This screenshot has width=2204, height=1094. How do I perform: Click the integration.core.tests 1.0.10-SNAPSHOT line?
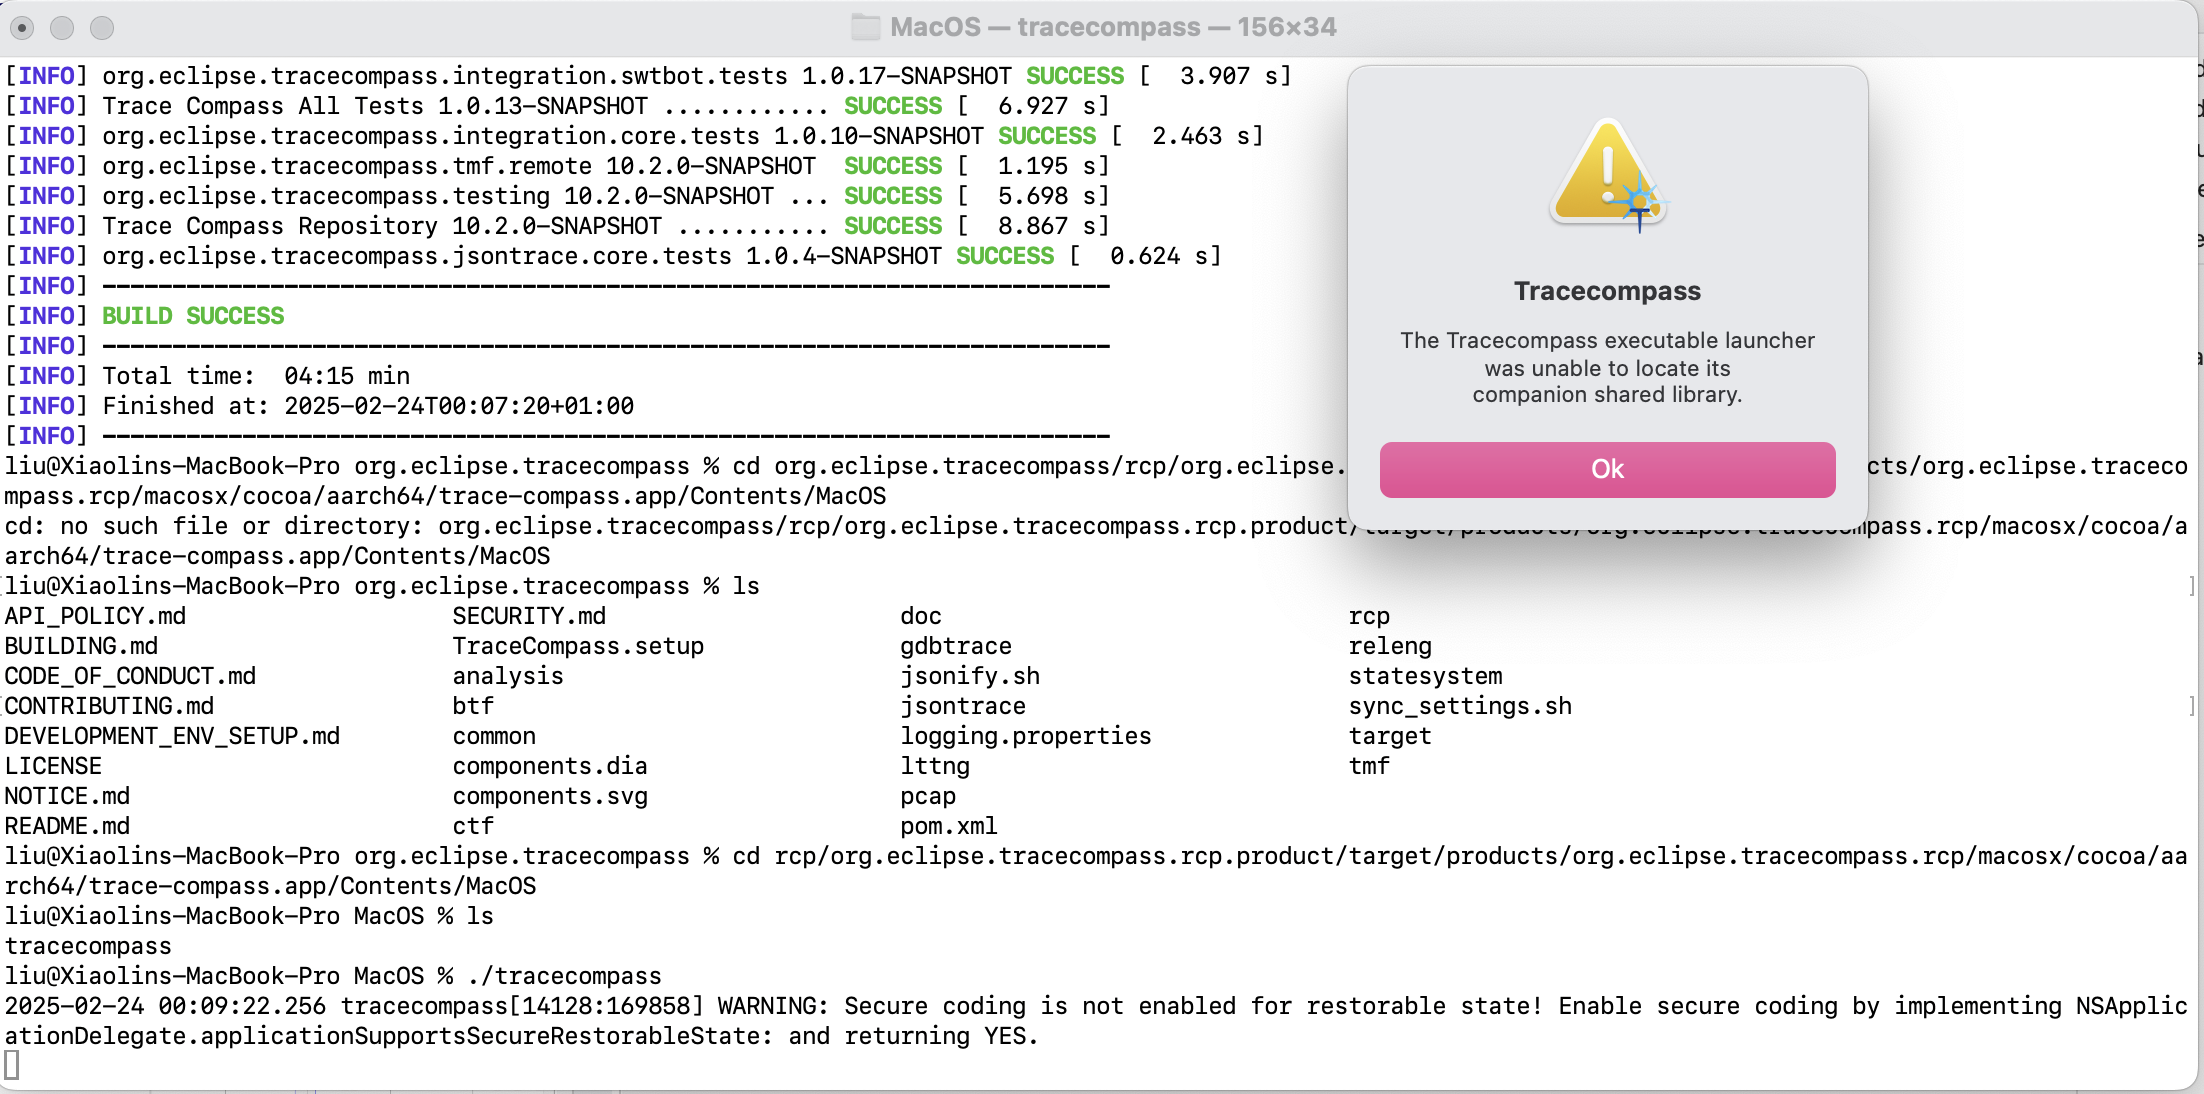coord(634,136)
